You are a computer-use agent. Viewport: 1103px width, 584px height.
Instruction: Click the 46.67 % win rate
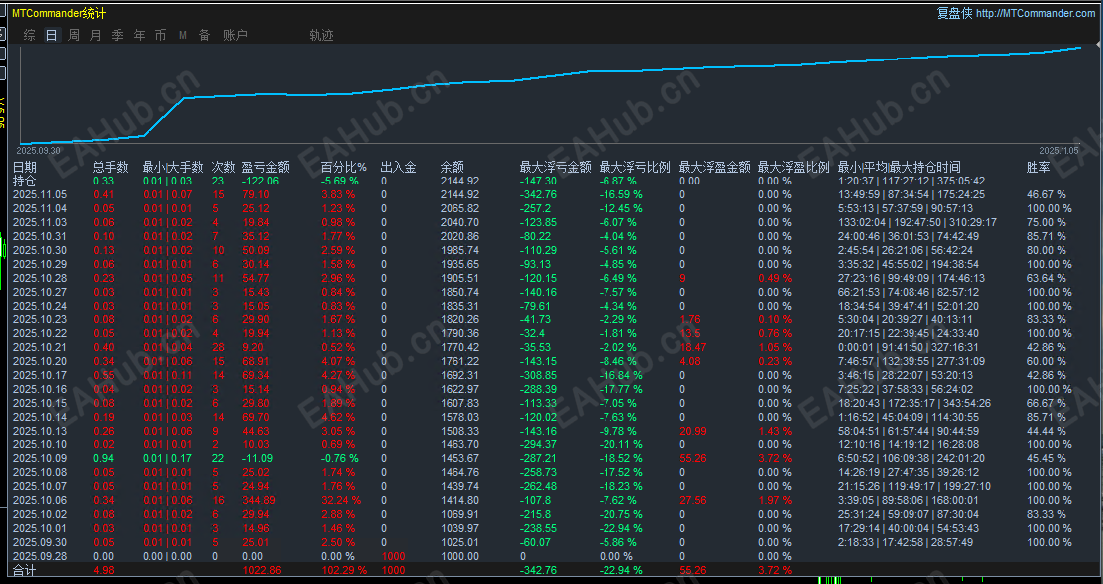(x=1046, y=194)
